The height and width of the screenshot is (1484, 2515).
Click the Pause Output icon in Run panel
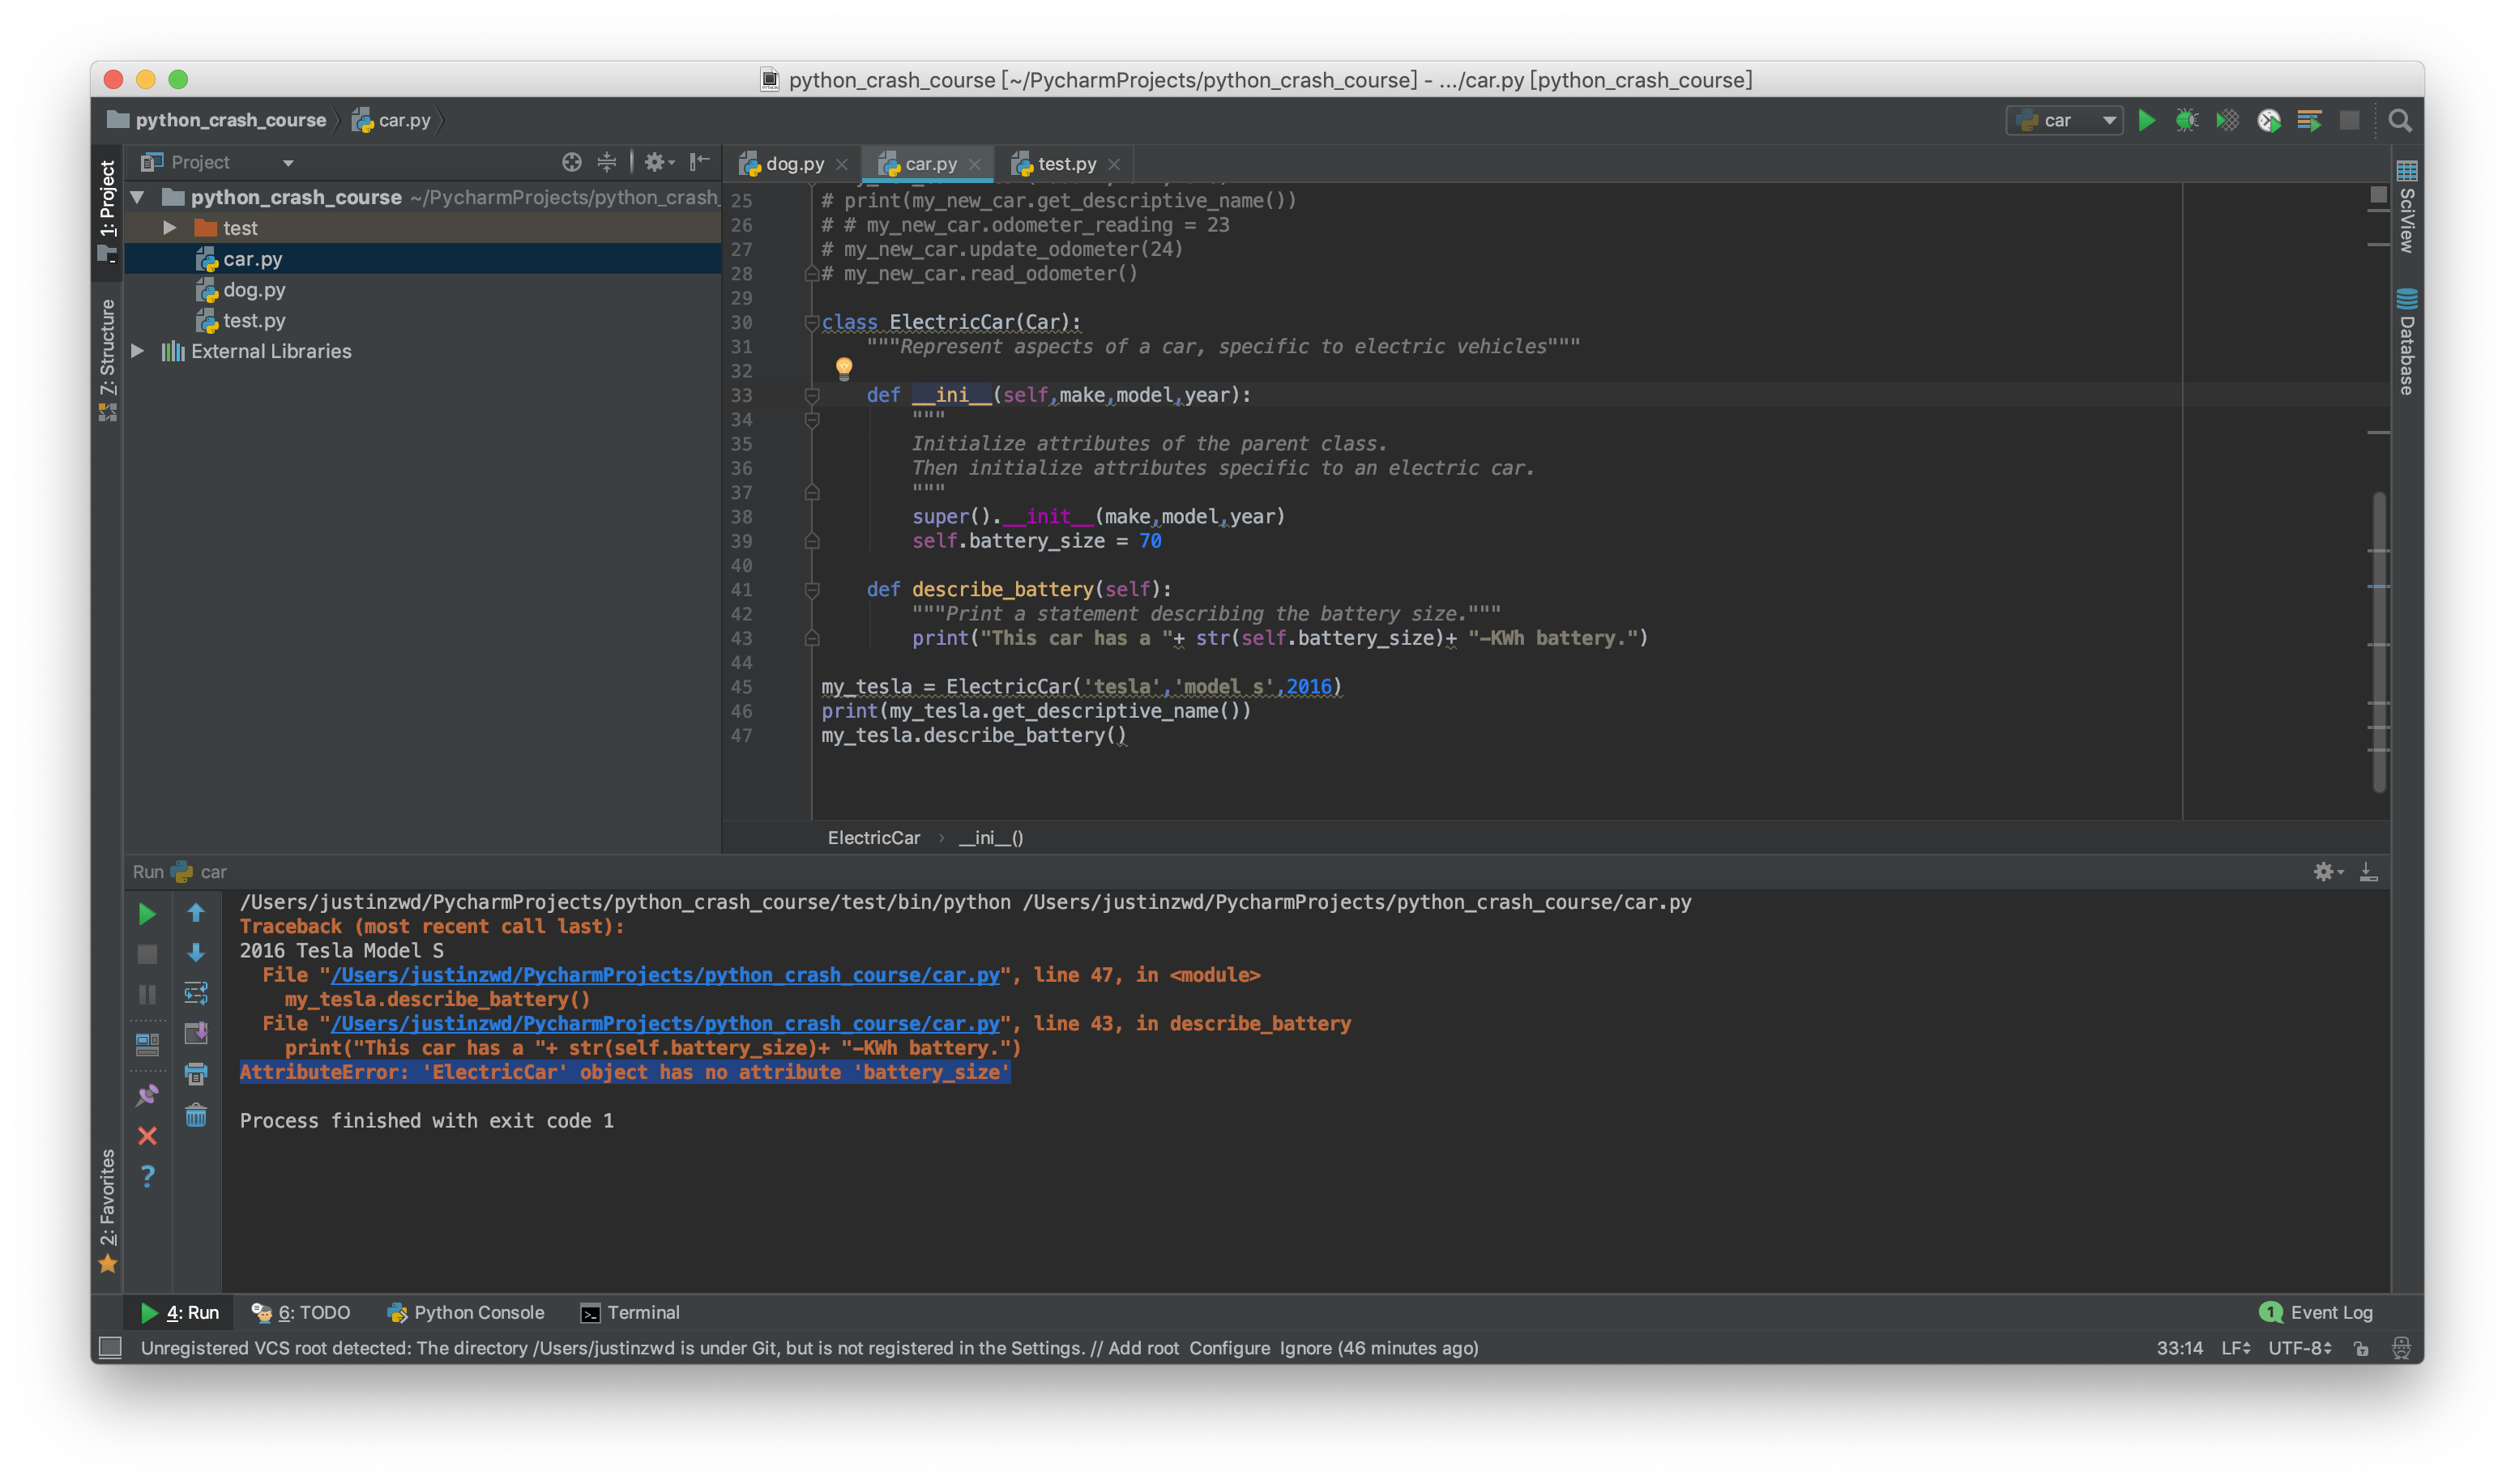pyautogui.click(x=147, y=994)
